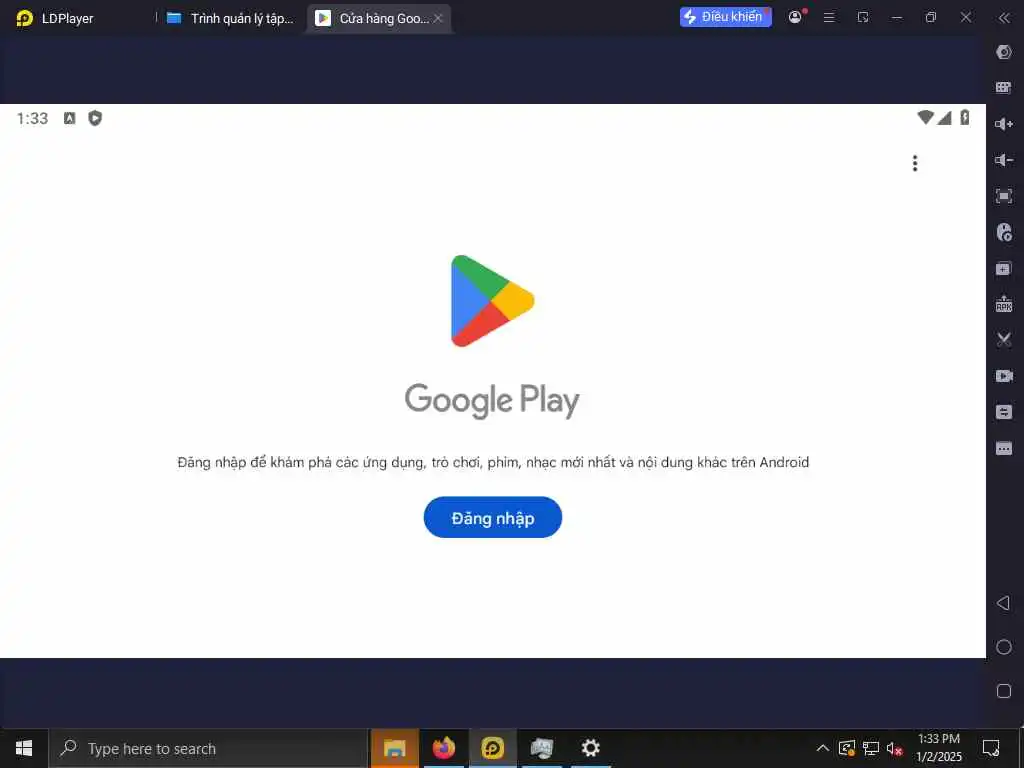This screenshot has width=1024, height=768.
Task: Click the install APK icon
Action: pos(1004,304)
